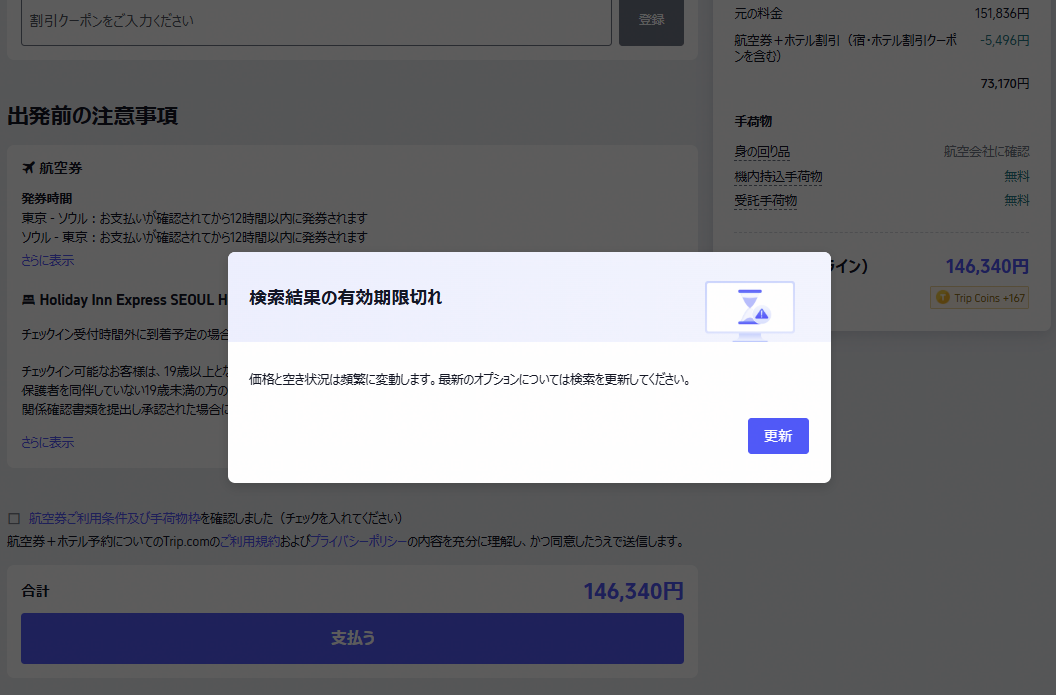Click the bed icon beside Holiday Inn Express
Viewport: 1056px width, 695px height.
(28, 300)
